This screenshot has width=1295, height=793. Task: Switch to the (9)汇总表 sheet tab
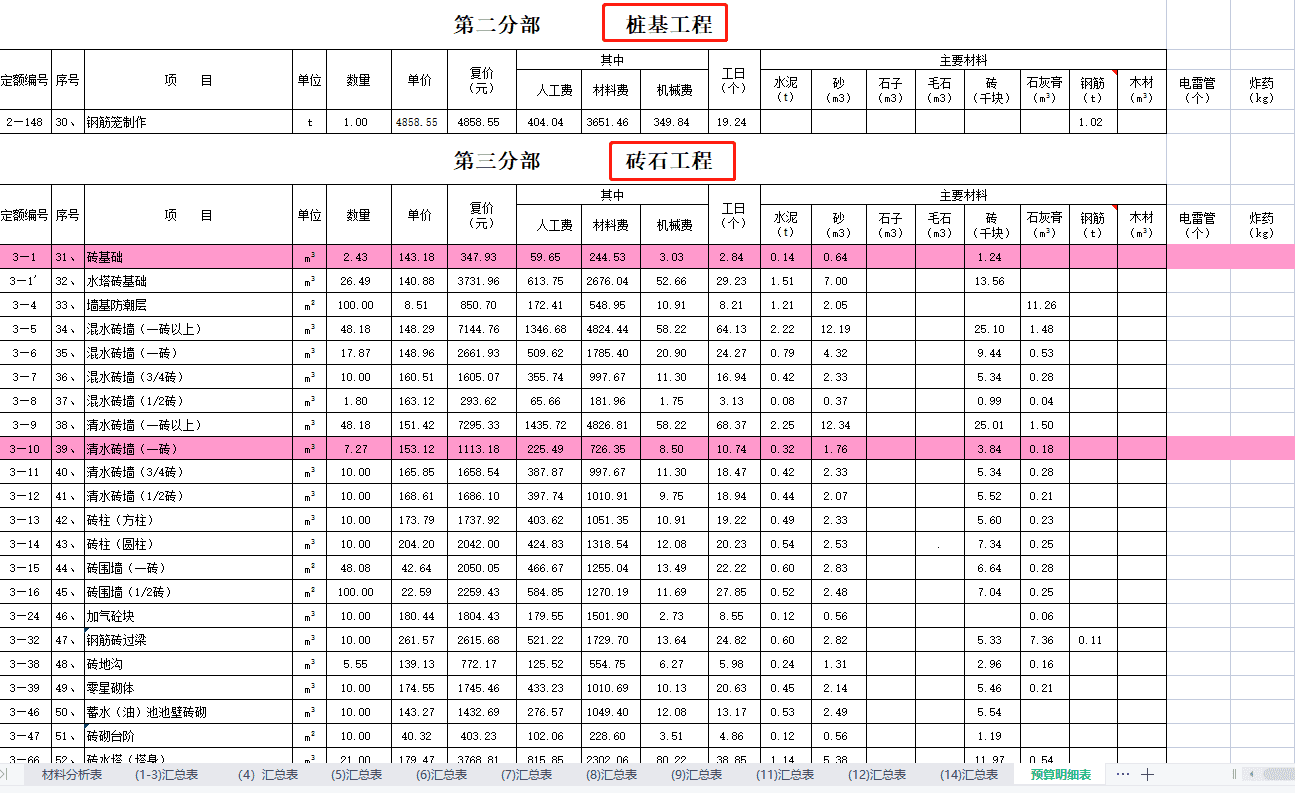(x=696, y=775)
